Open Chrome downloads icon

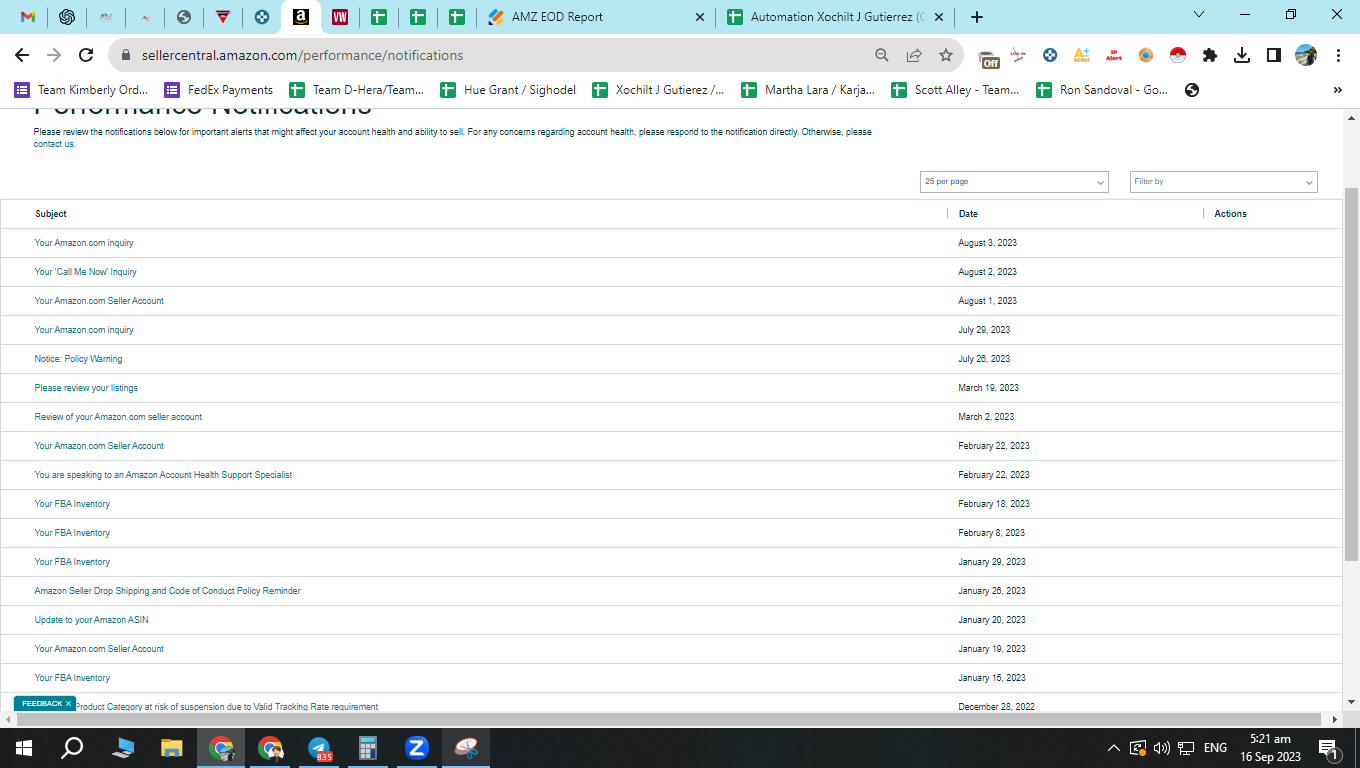coord(1242,55)
